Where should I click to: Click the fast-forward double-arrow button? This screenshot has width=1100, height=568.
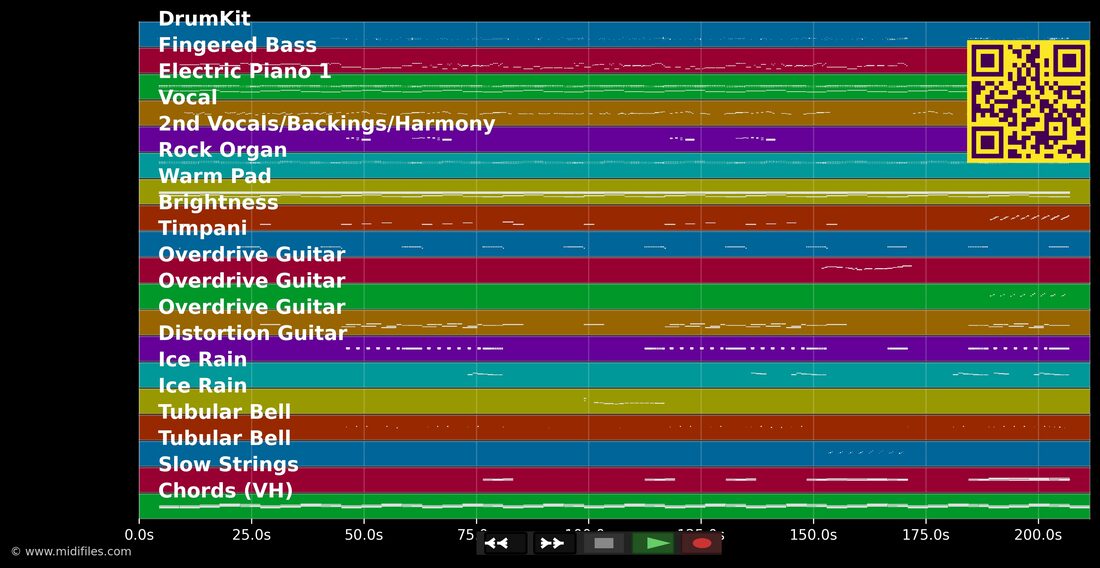(x=554, y=543)
